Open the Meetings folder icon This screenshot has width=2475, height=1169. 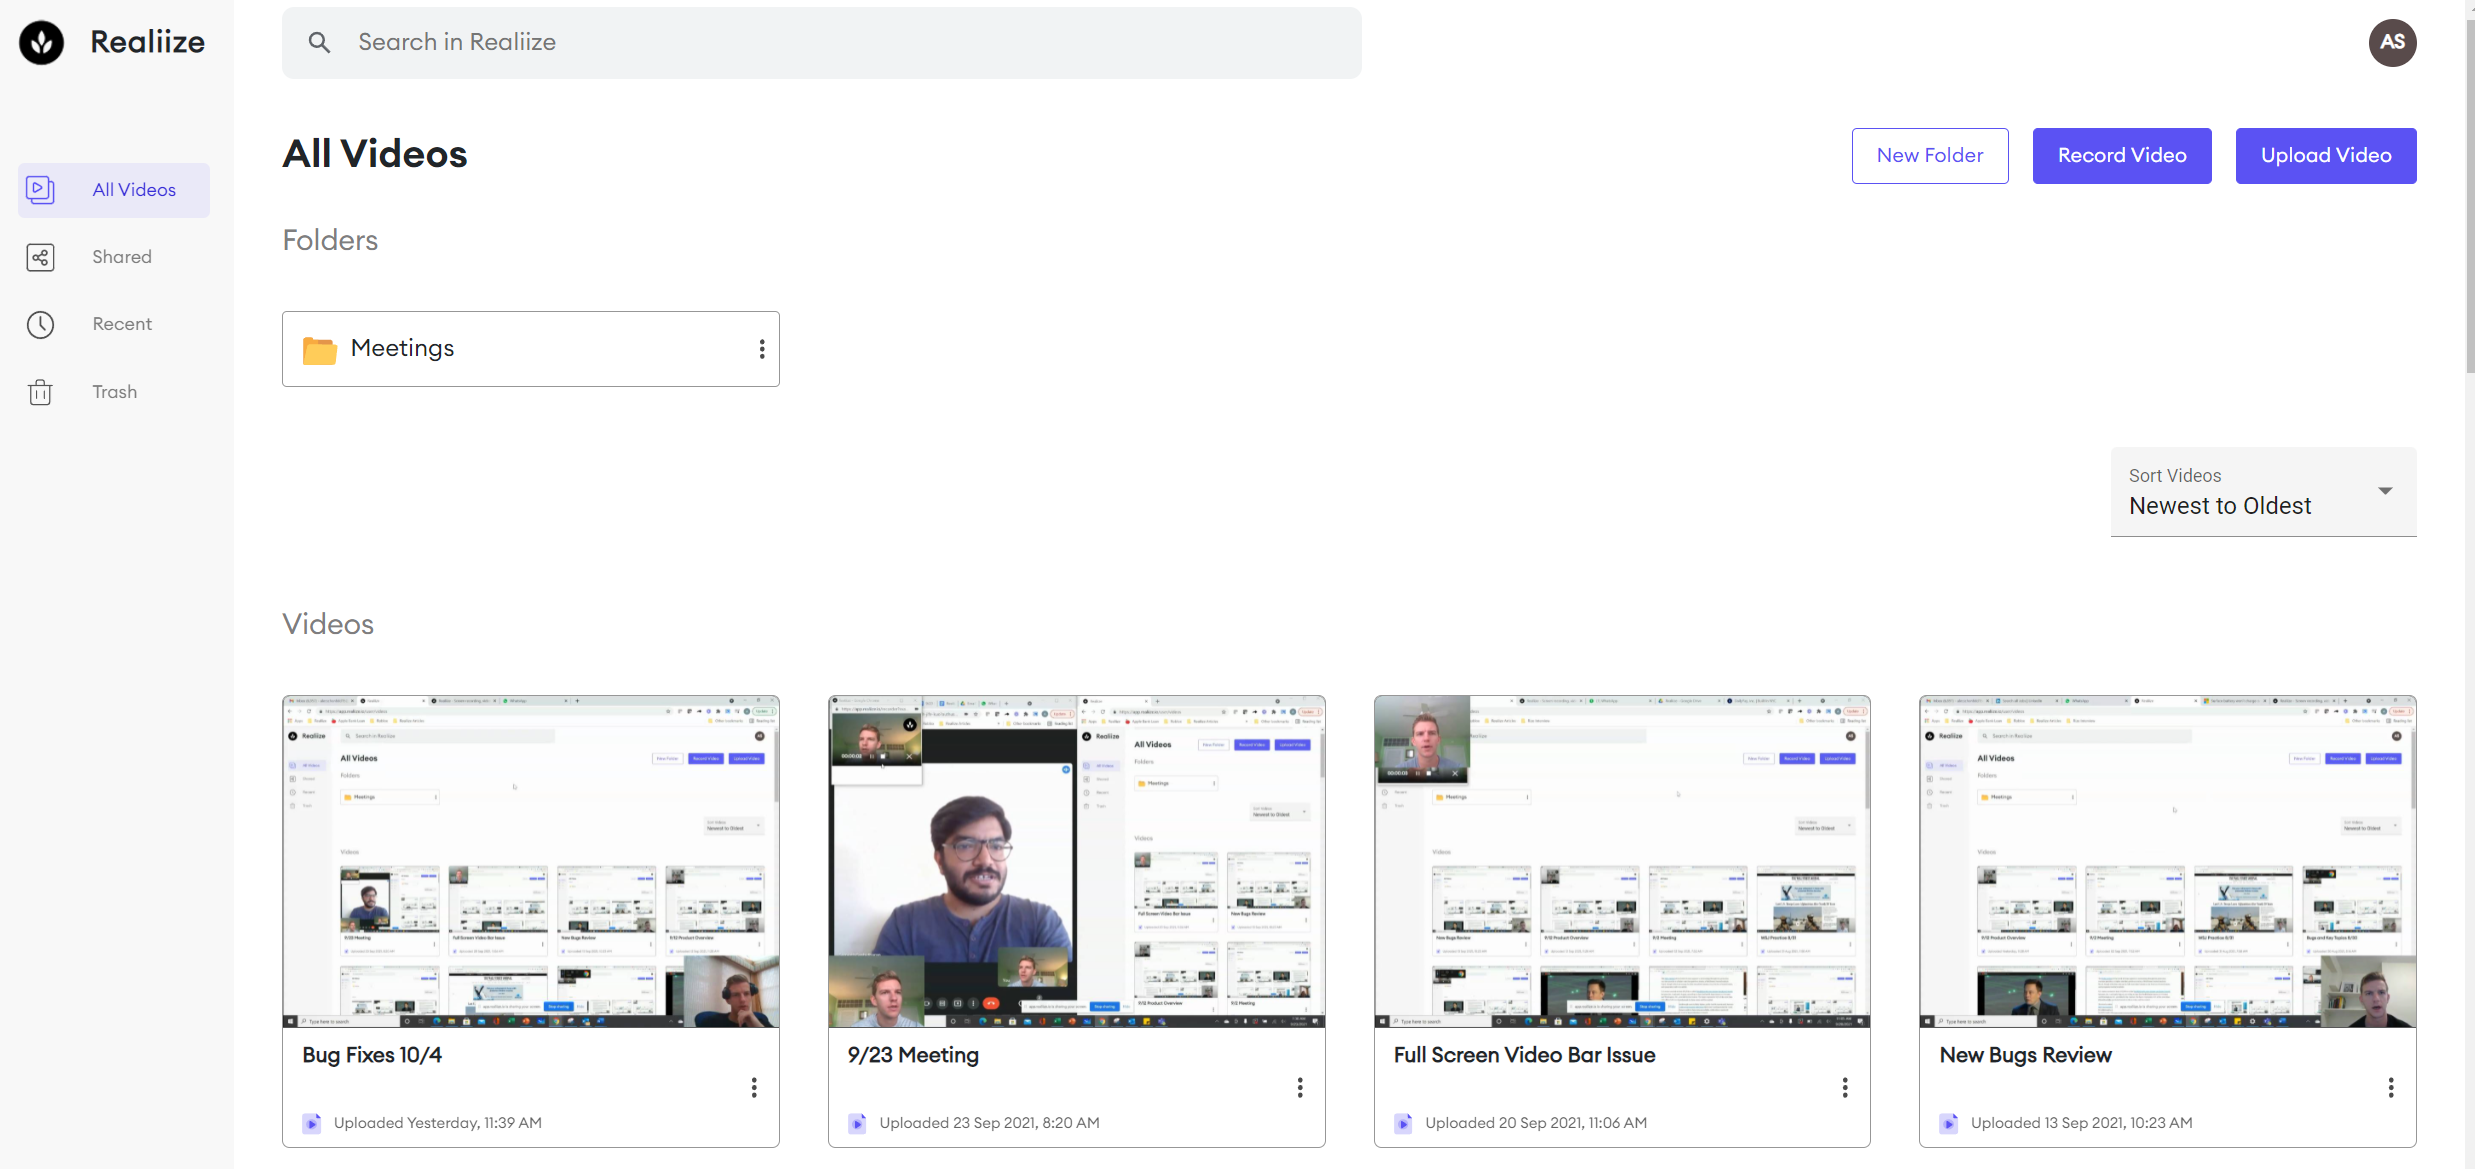point(318,349)
